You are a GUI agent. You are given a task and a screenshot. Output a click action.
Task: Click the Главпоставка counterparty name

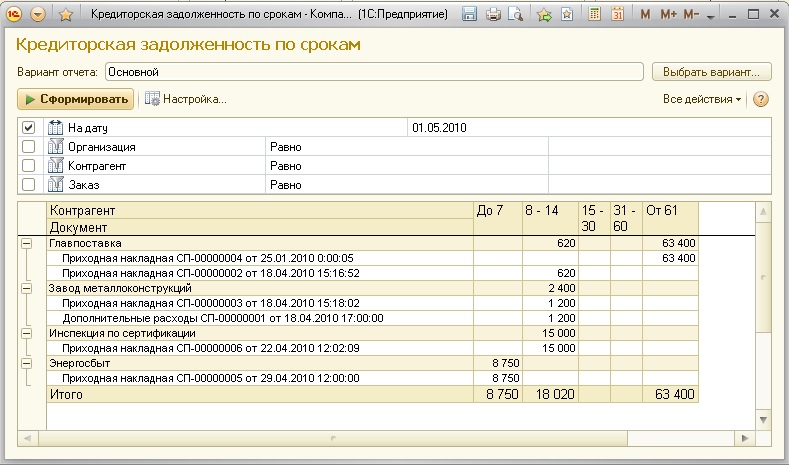85,244
